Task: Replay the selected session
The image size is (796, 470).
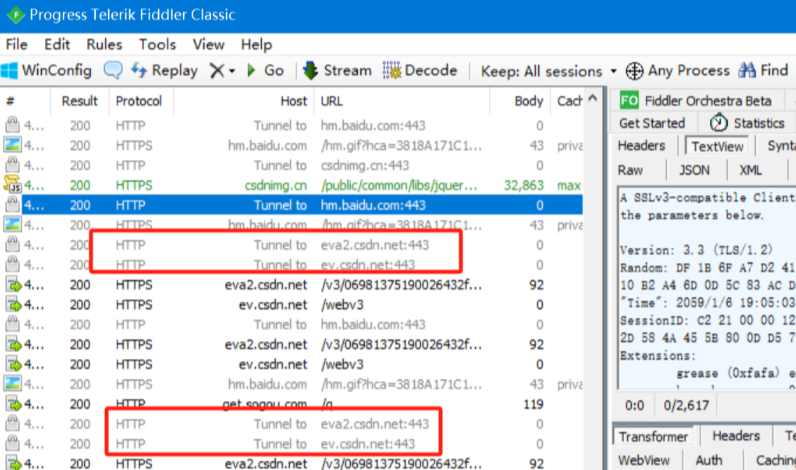Action: [165, 71]
